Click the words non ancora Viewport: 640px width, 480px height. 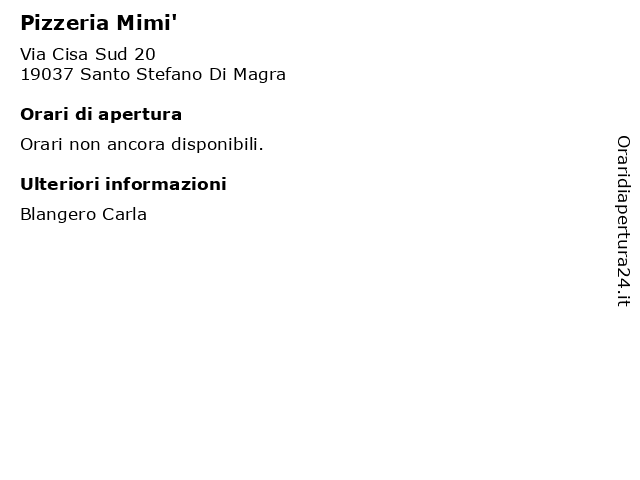pyautogui.click(x=117, y=145)
